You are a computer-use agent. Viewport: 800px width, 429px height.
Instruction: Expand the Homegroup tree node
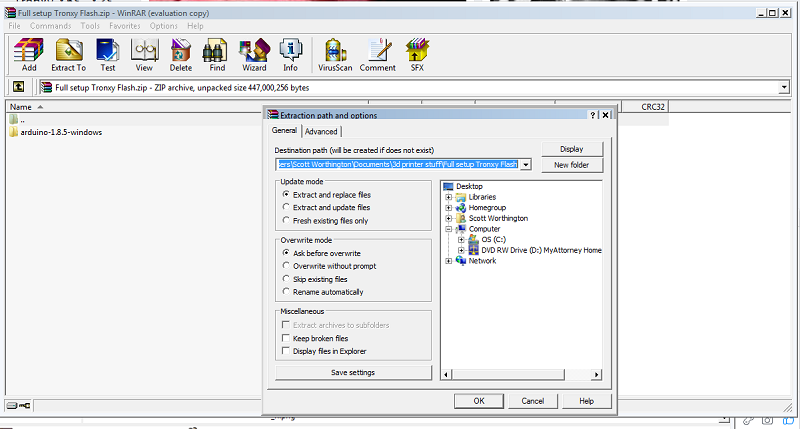click(x=448, y=208)
